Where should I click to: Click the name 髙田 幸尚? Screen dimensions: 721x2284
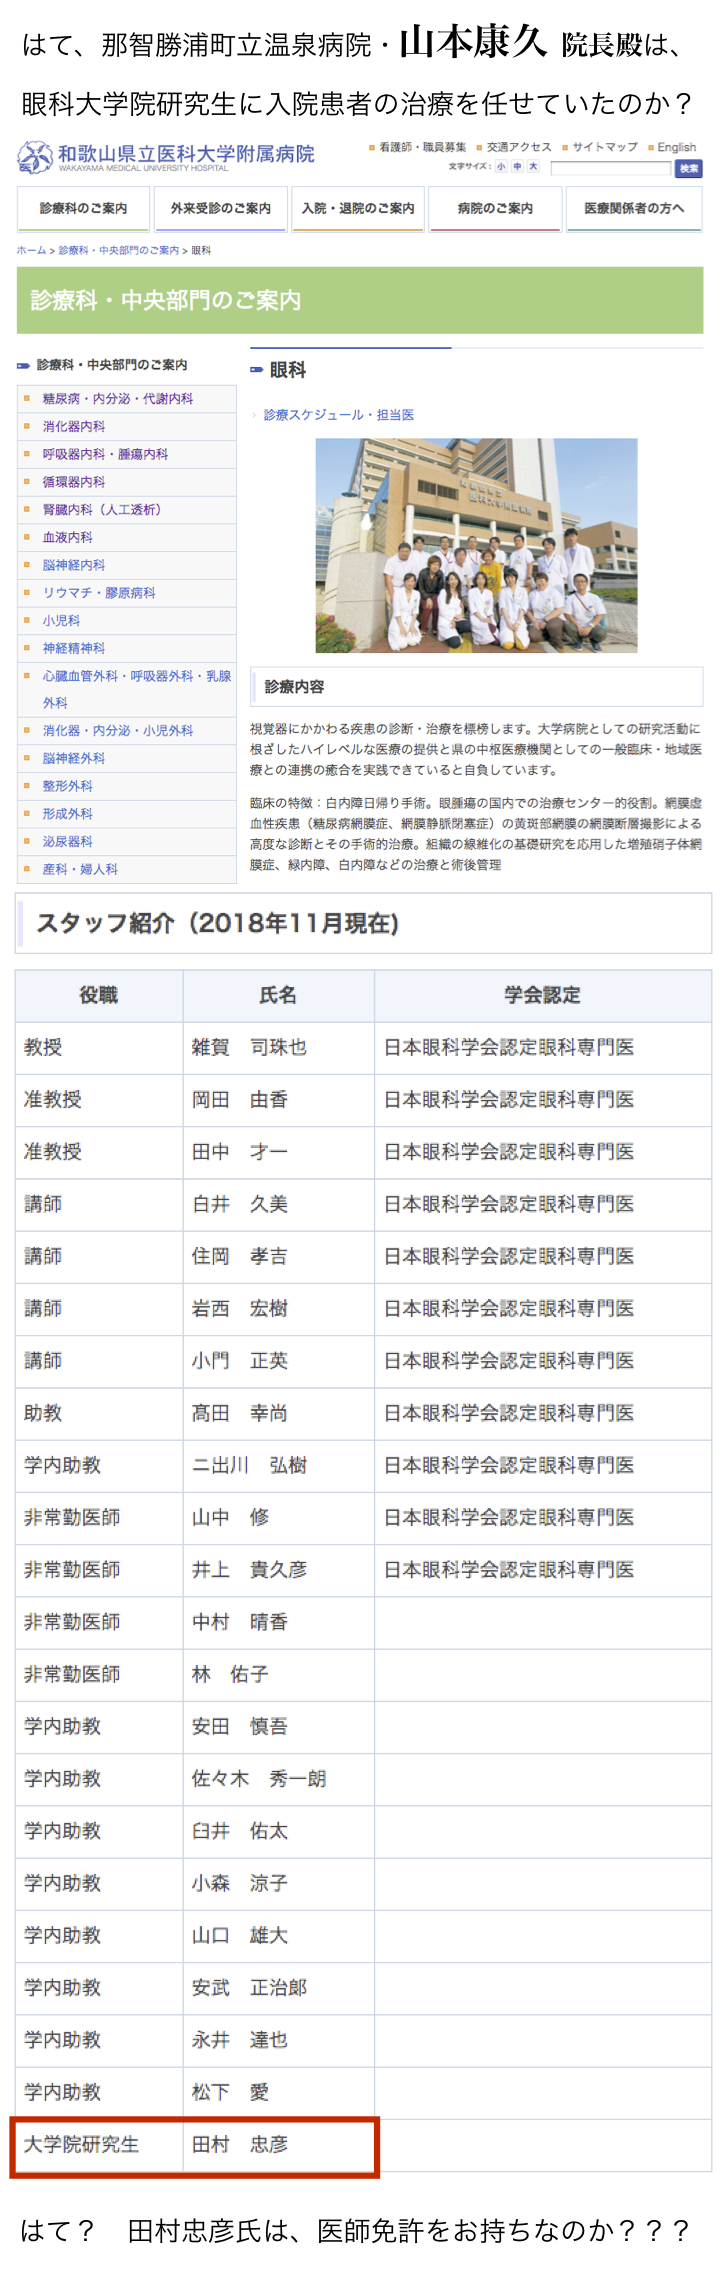[240, 1414]
